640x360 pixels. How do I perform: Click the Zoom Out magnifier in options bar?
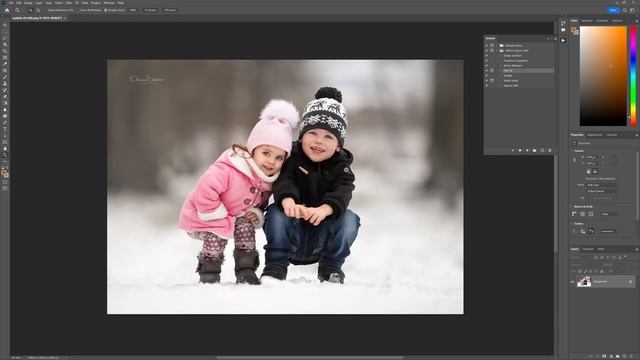pyautogui.click(x=38, y=10)
